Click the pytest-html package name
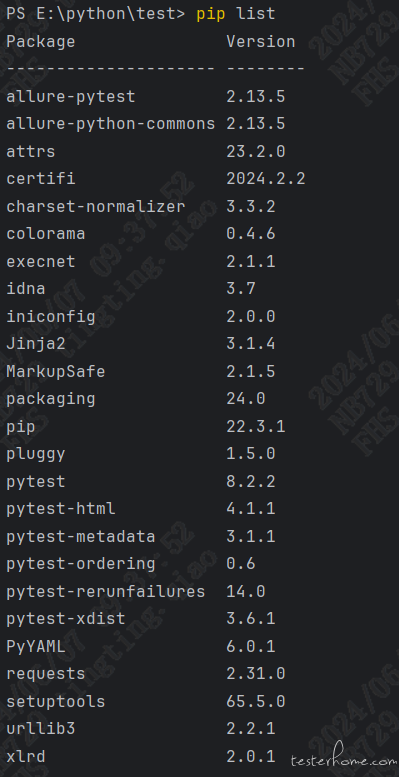 (x=60, y=509)
